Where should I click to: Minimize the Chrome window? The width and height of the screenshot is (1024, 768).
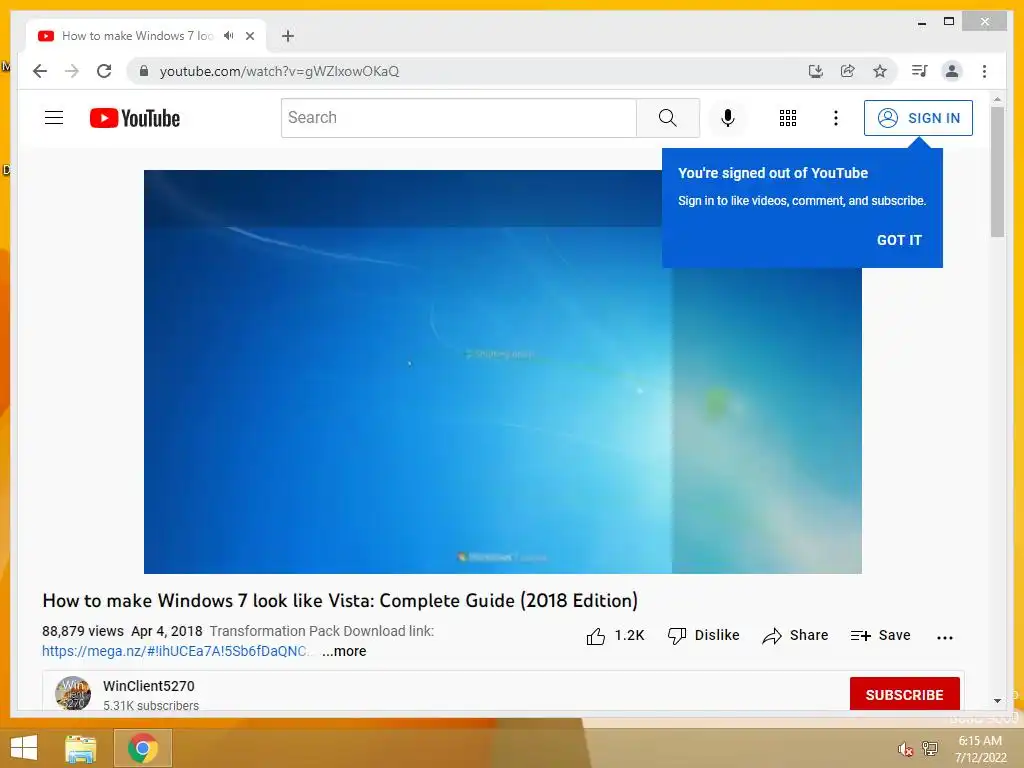click(921, 22)
